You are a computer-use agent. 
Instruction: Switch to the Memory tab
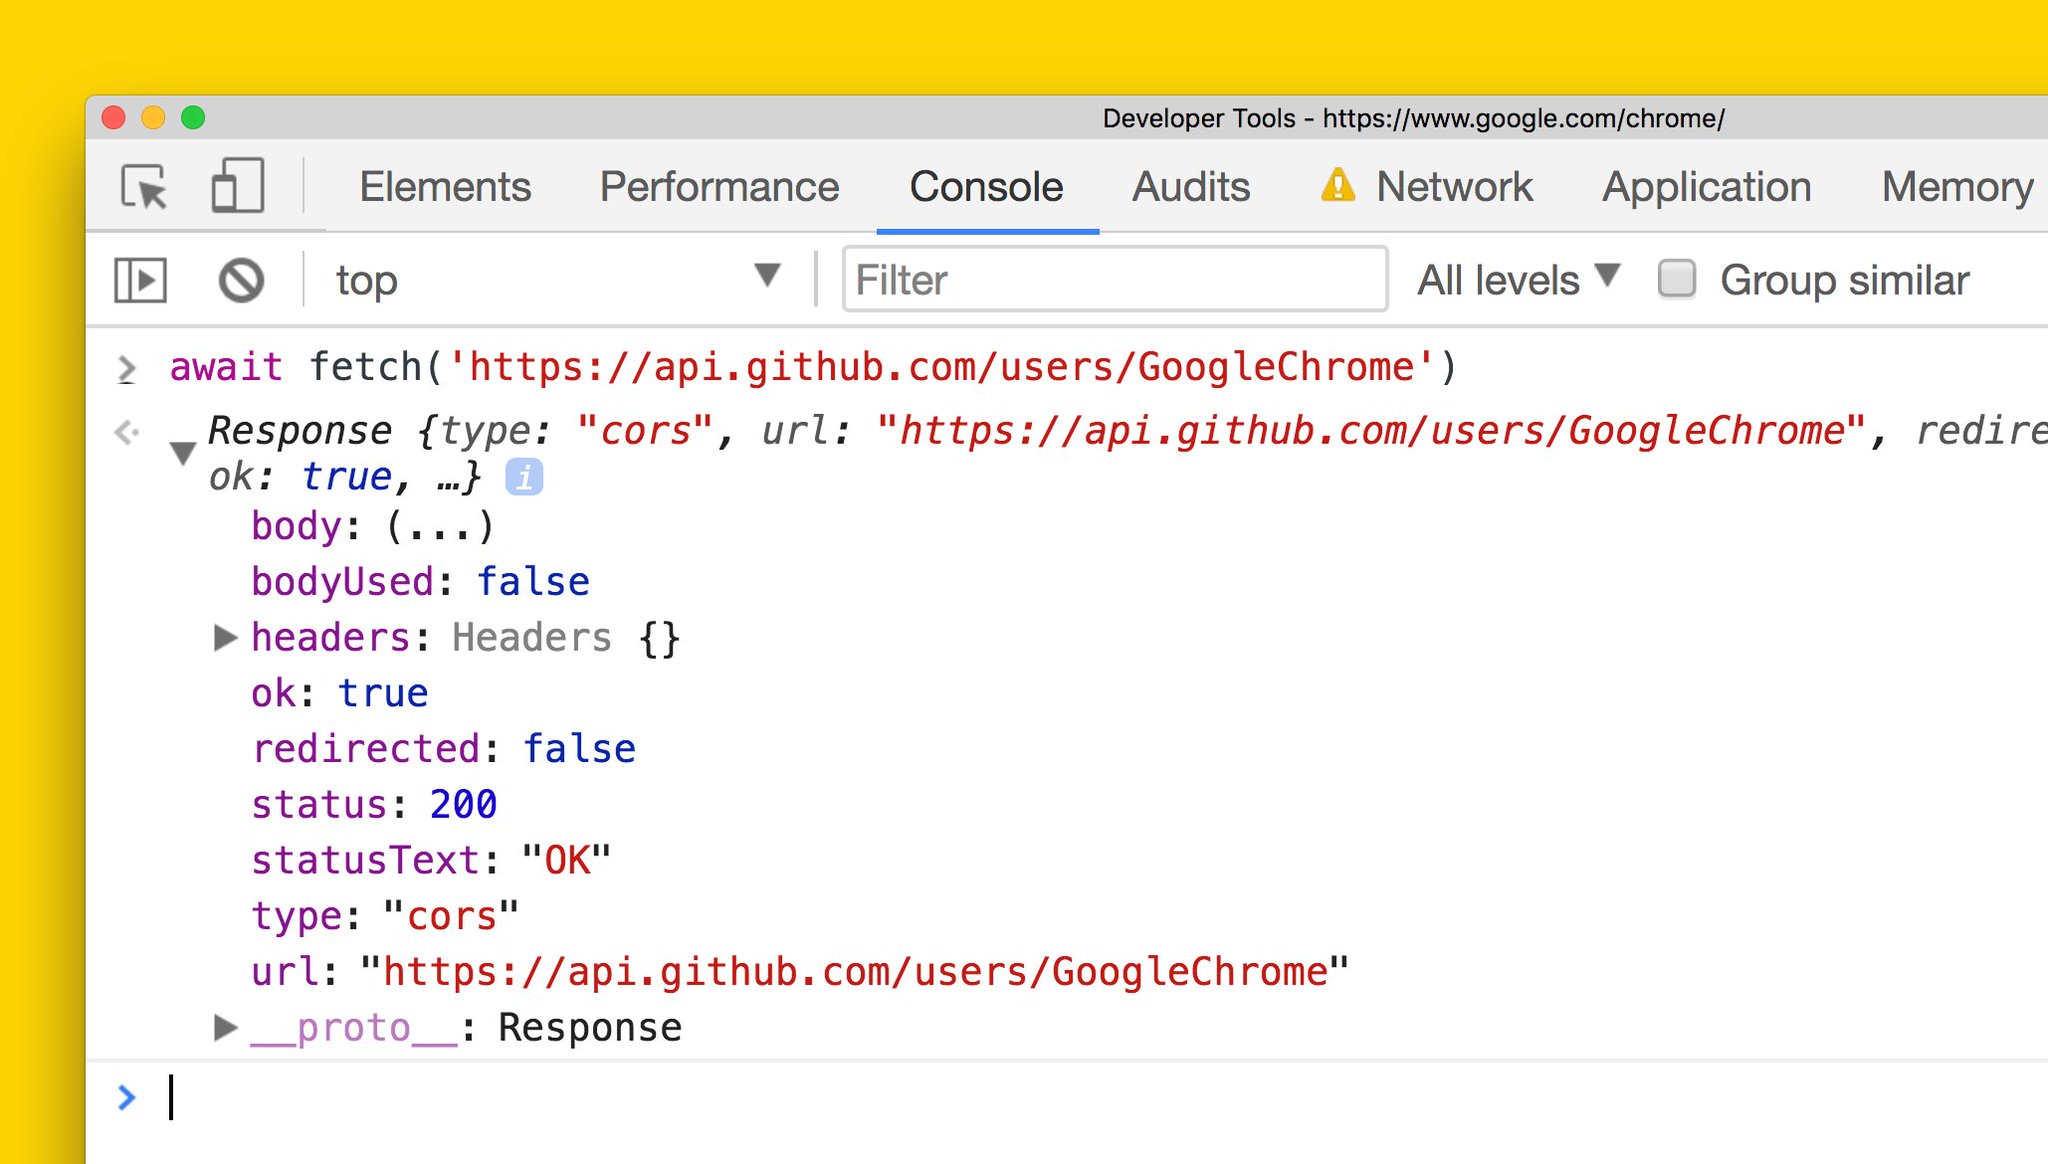[1957, 187]
